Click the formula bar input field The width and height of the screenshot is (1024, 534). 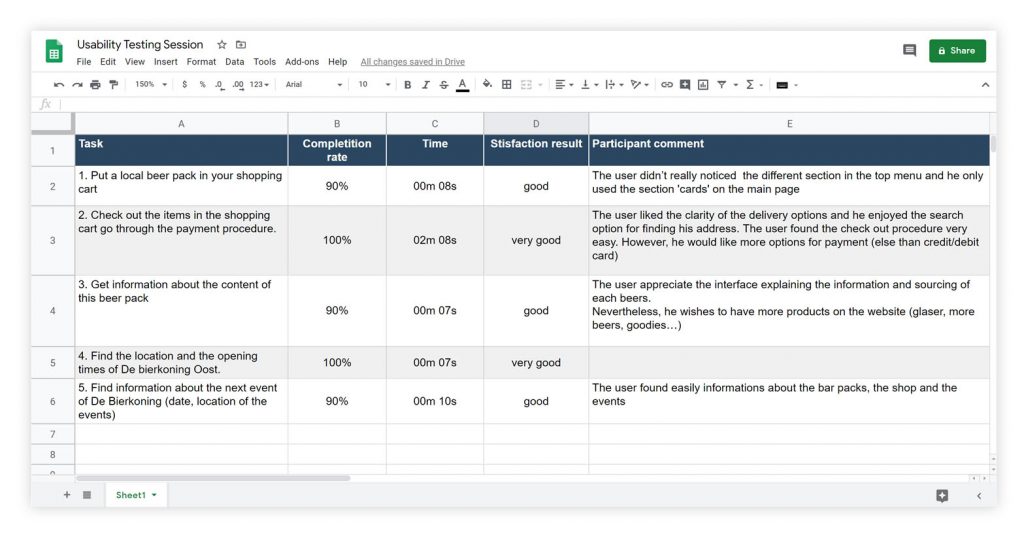[x=500, y=104]
